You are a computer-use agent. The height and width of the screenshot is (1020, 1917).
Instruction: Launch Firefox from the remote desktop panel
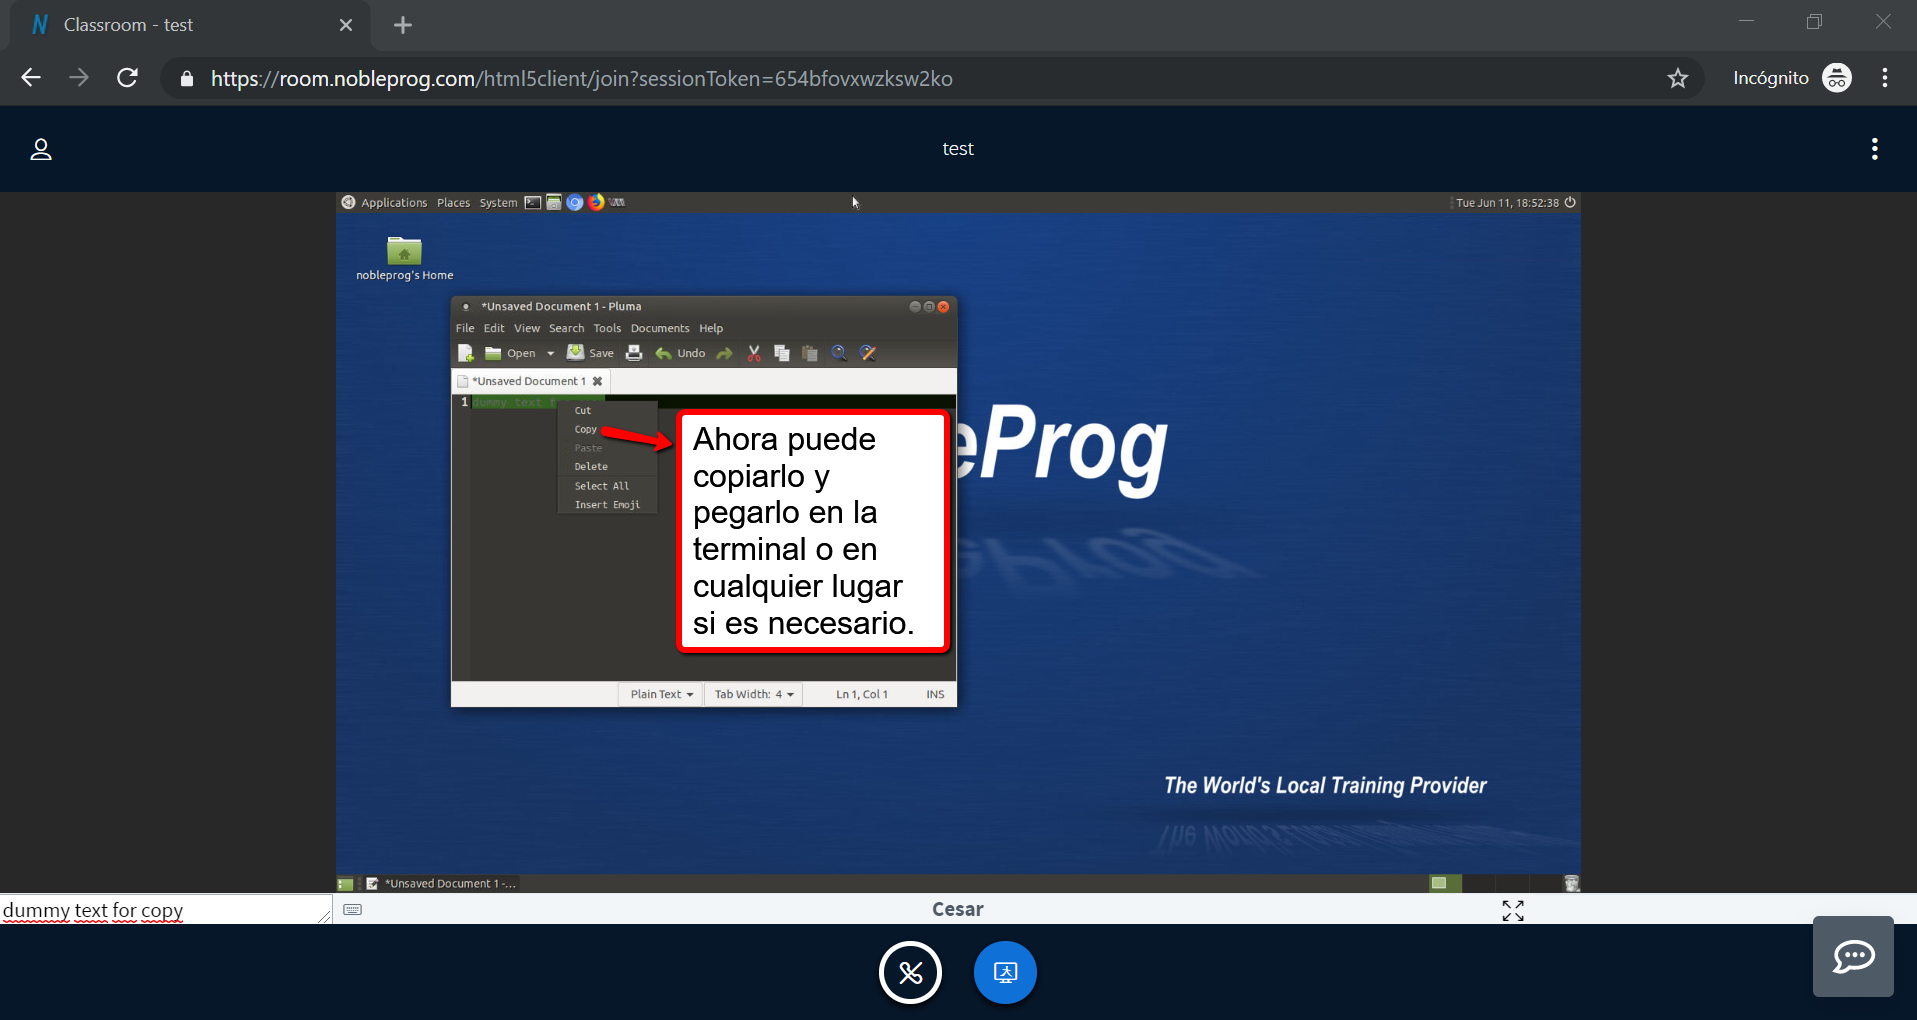tap(597, 202)
